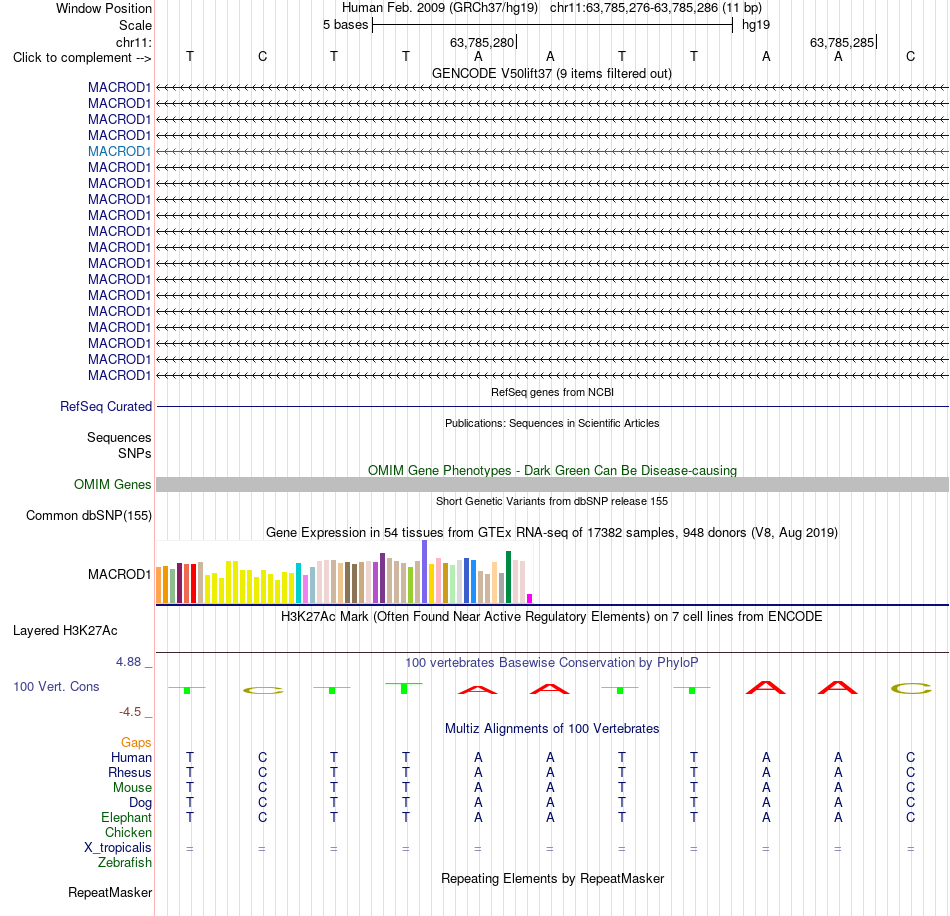Viewport: 950px width, 916px height.
Task: Open "100 vertebrates Basewise Conservation by PhyloP" title
Action: click(x=552, y=663)
